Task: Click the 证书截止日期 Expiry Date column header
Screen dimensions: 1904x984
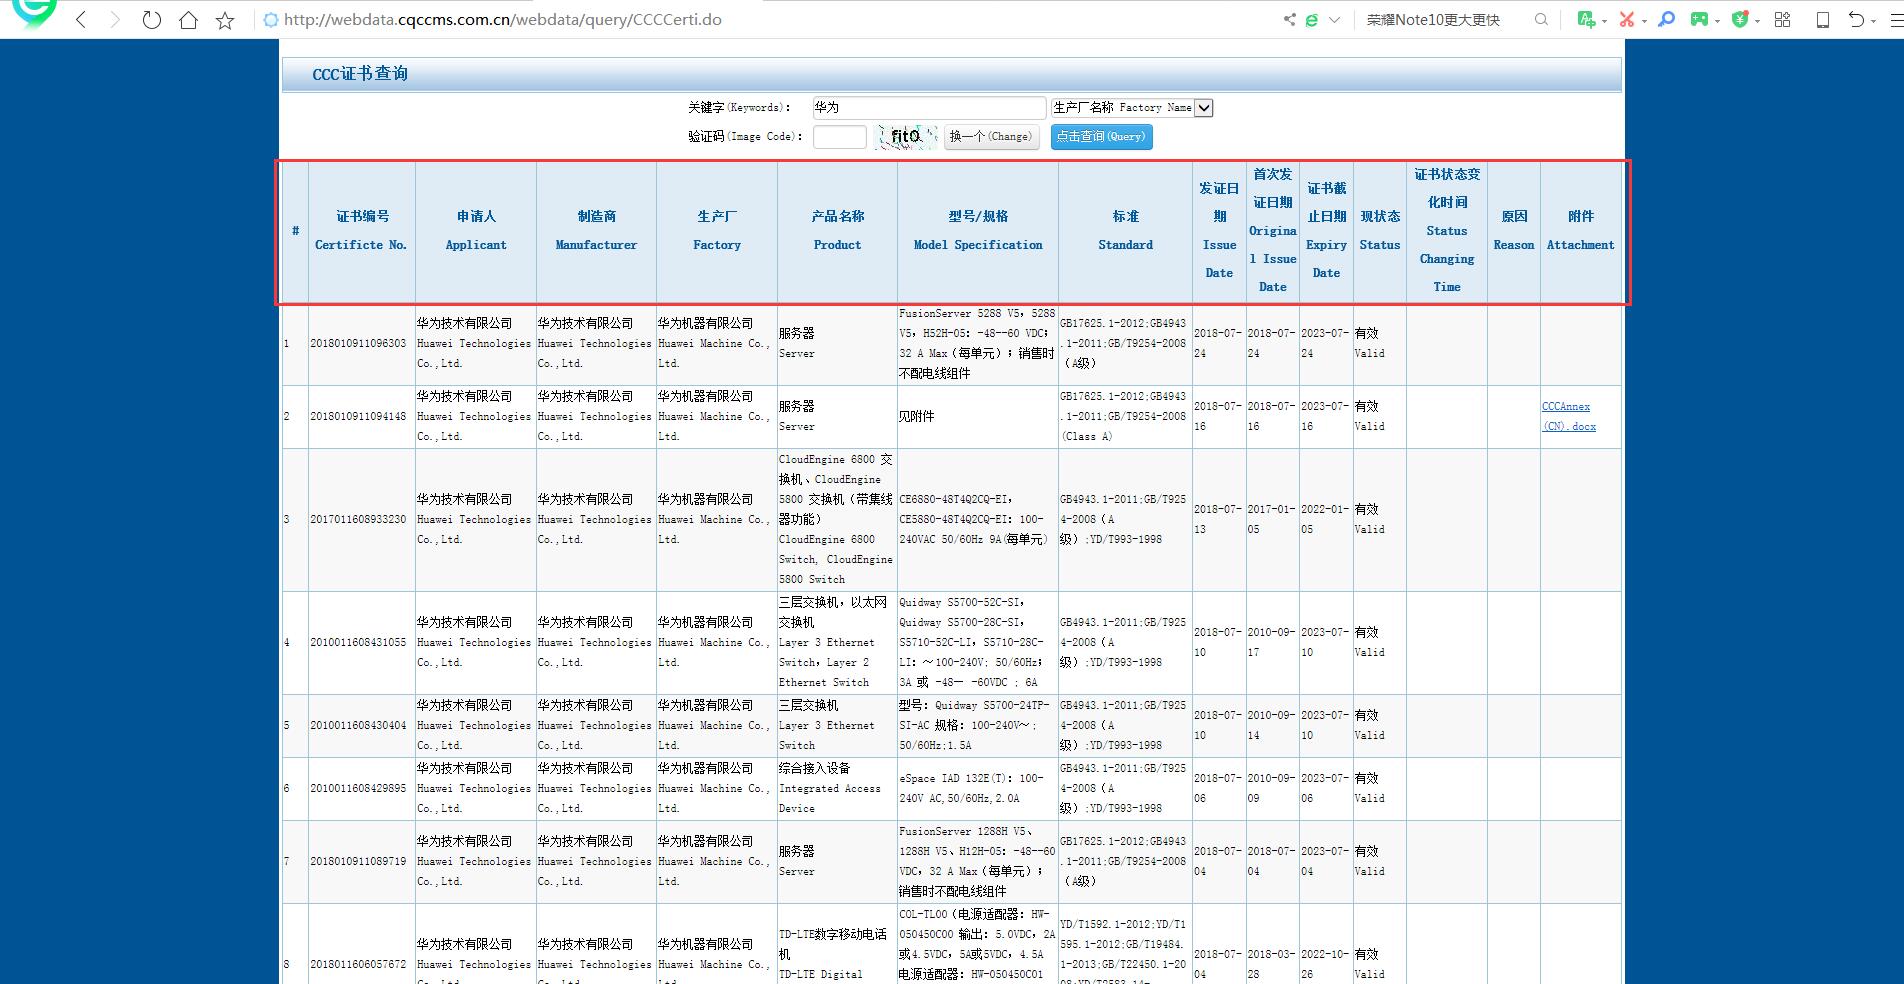Action: (1326, 231)
